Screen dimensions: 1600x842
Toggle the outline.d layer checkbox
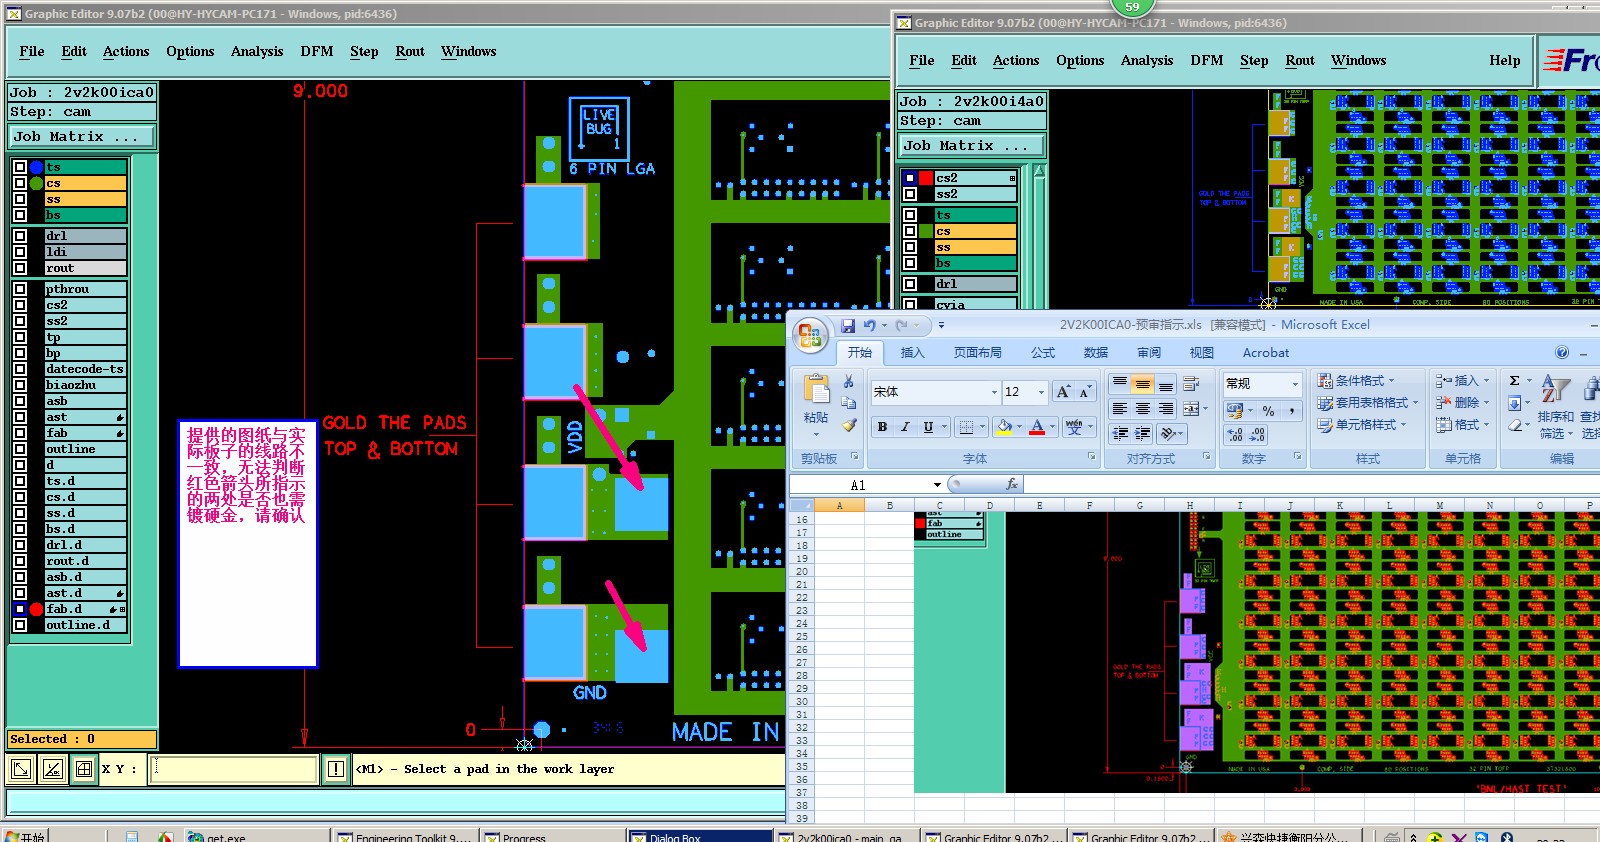[20, 625]
